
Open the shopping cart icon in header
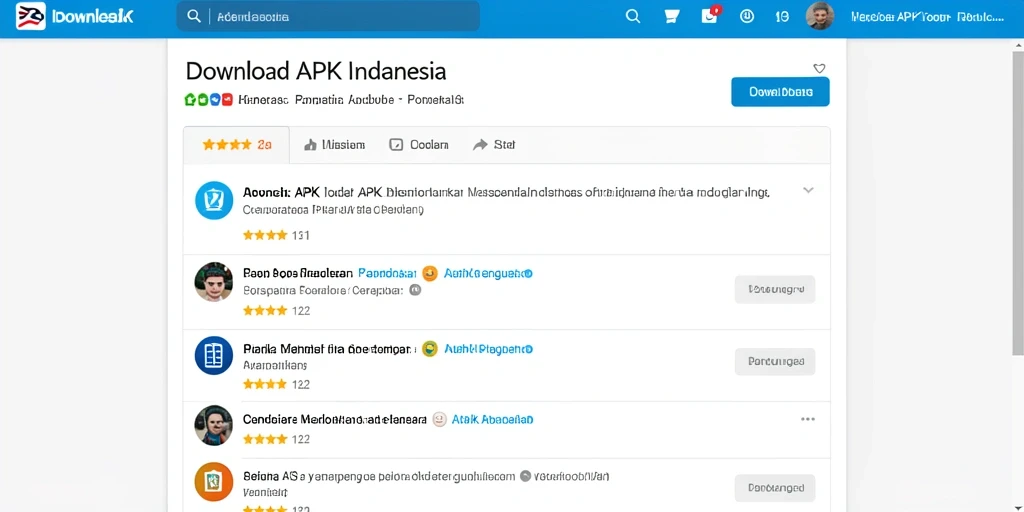[671, 16]
